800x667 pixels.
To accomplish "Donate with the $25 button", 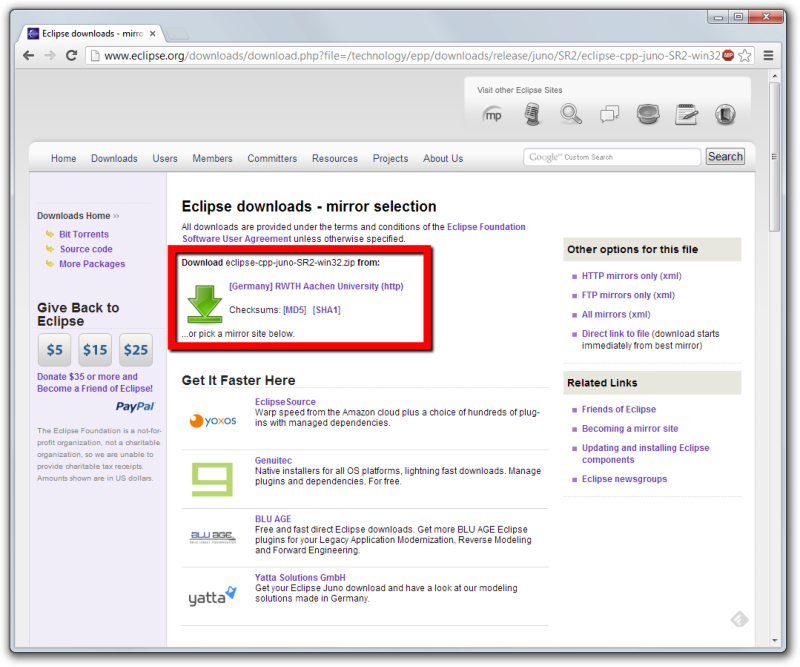I will 136,350.
